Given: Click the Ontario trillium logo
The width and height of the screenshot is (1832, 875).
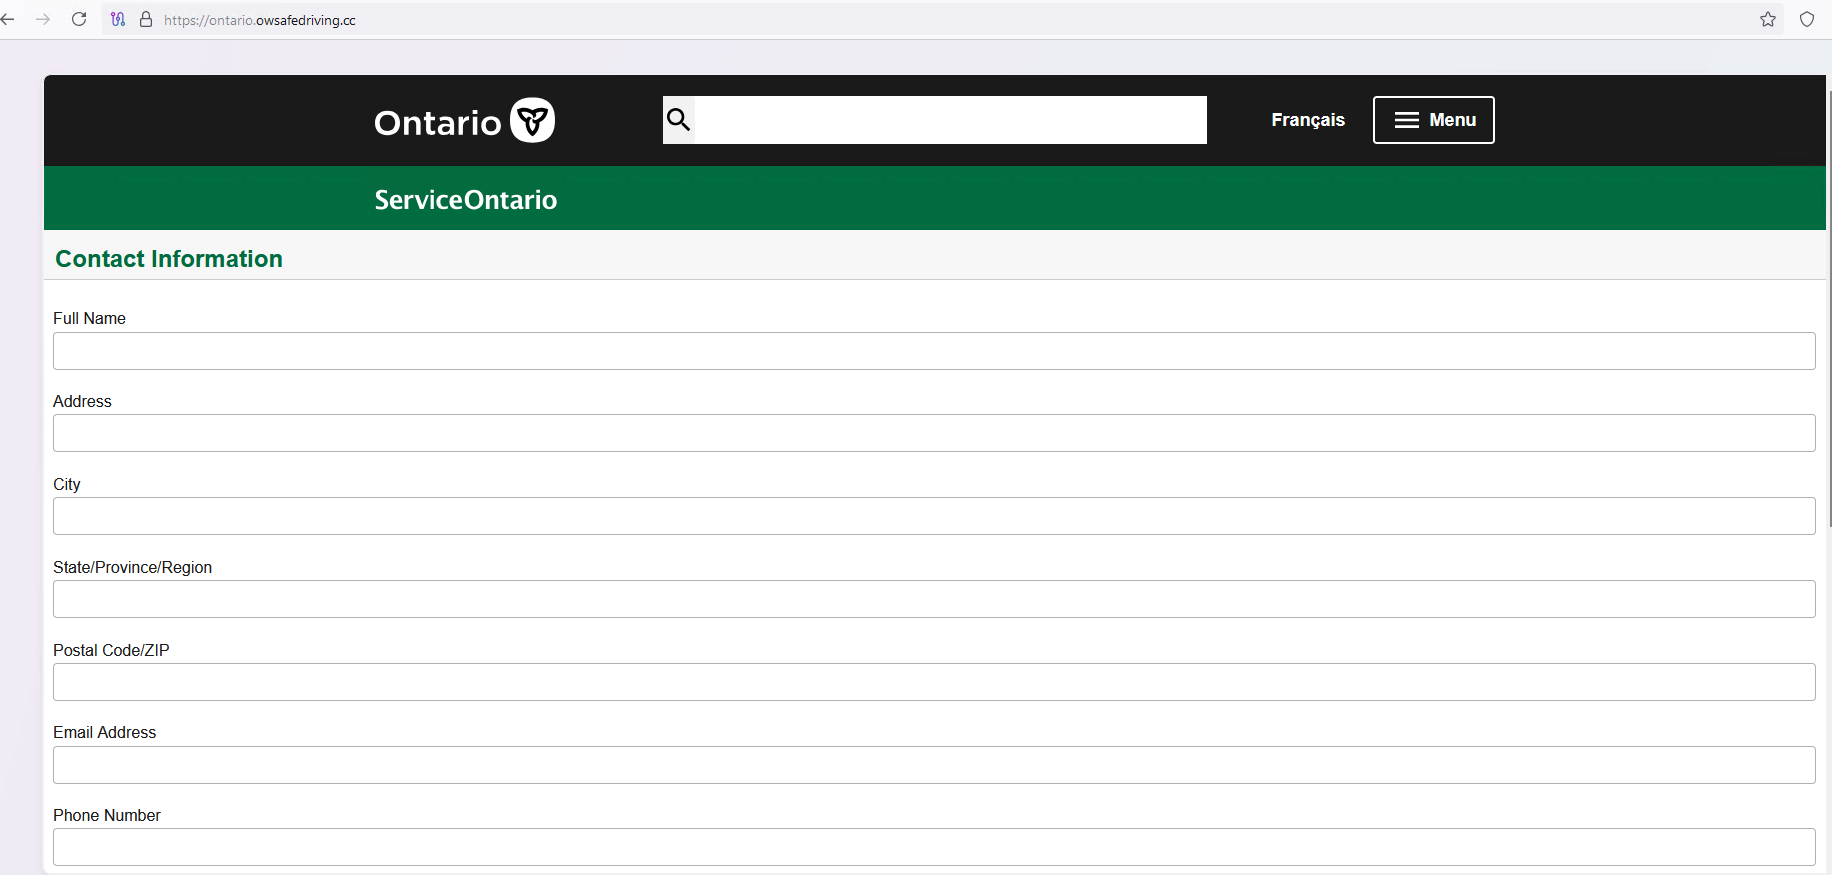Looking at the screenshot, I should [x=533, y=120].
